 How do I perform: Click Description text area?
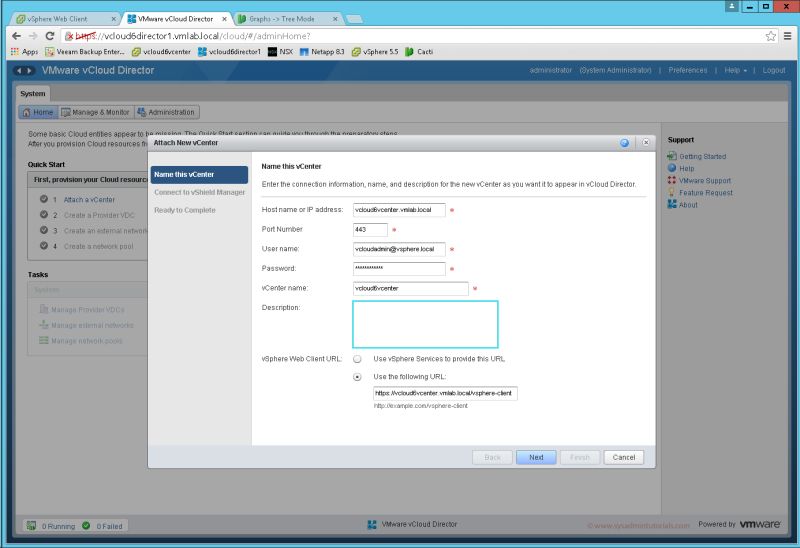[425, 325]
